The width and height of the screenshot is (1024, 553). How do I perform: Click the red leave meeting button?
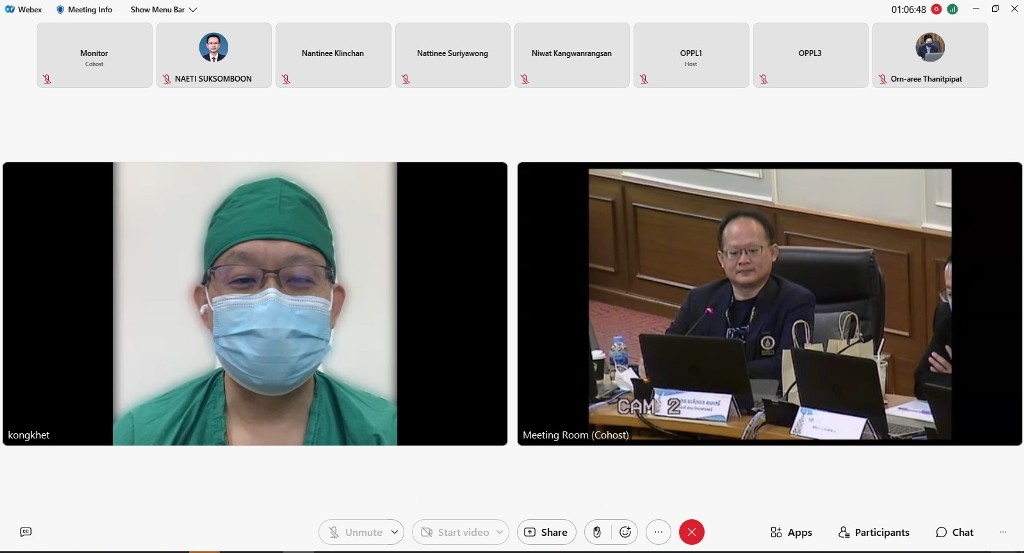(x=691, y=532)
